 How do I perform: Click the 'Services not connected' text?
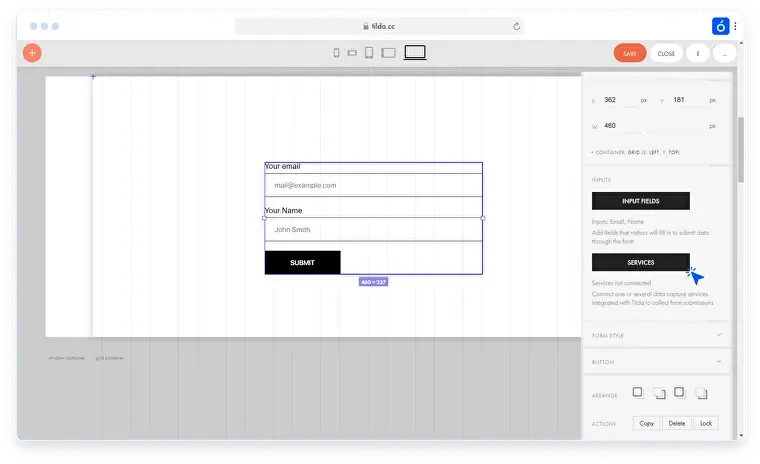tap(621, 283)
